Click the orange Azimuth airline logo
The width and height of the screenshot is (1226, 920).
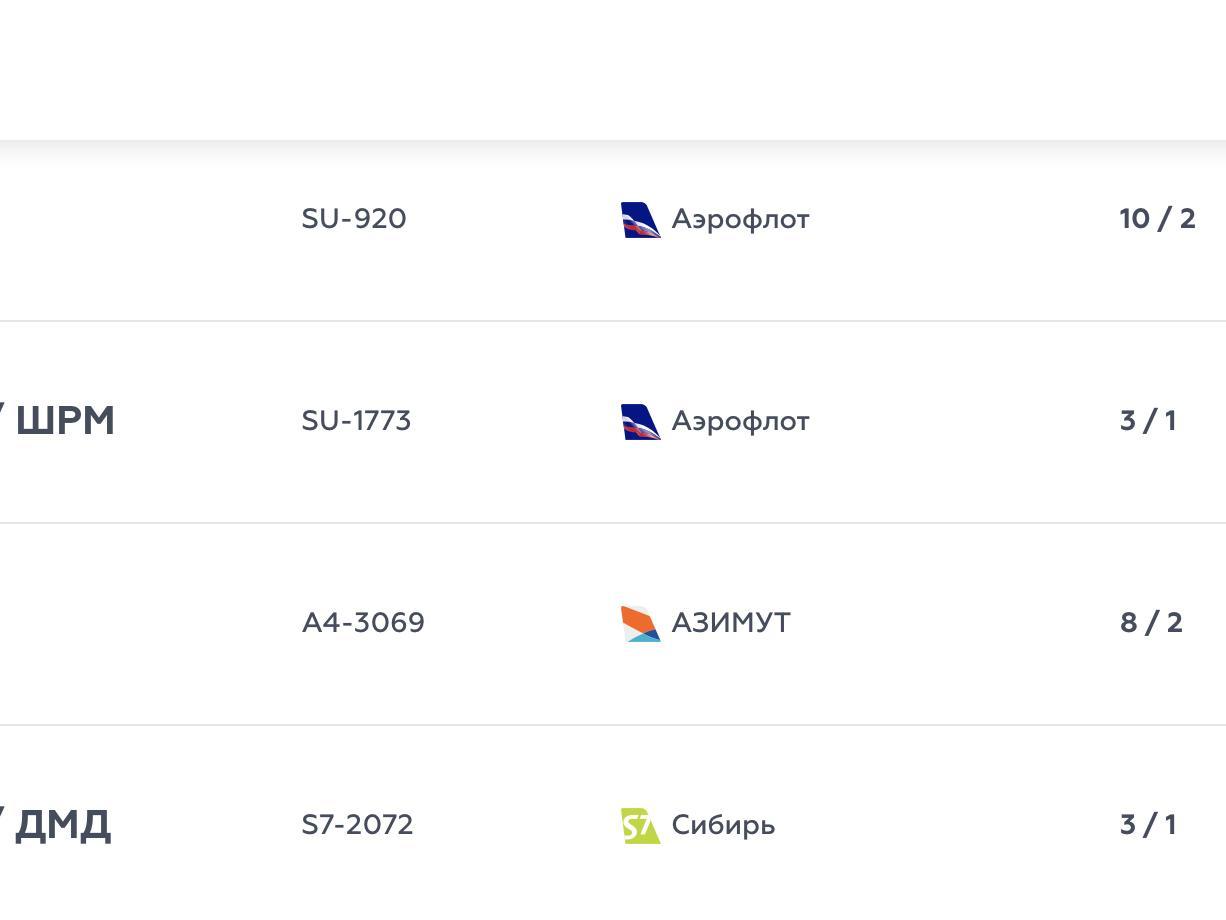coord(640,624)
